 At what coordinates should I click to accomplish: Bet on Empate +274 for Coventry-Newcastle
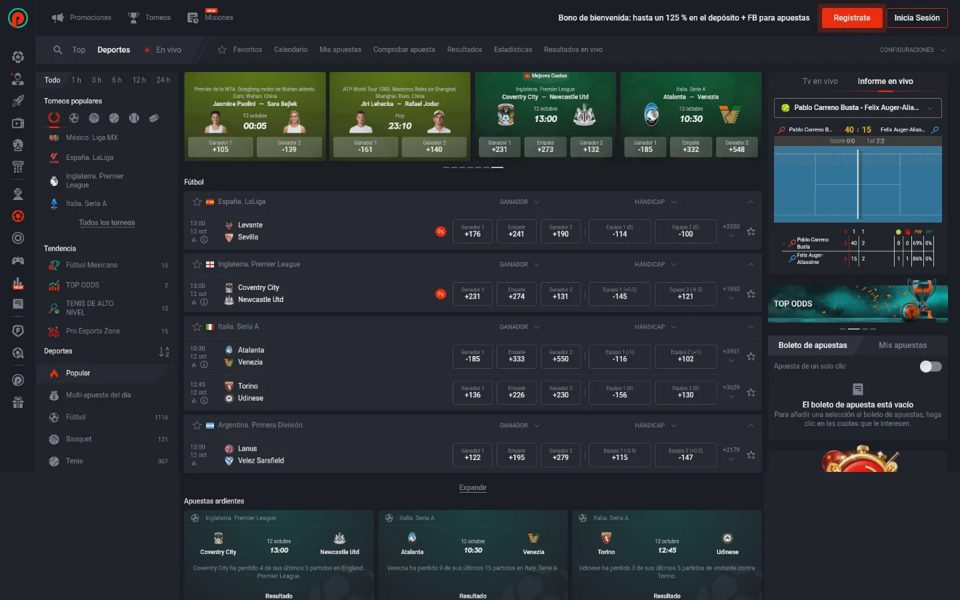tap(517, 294)
